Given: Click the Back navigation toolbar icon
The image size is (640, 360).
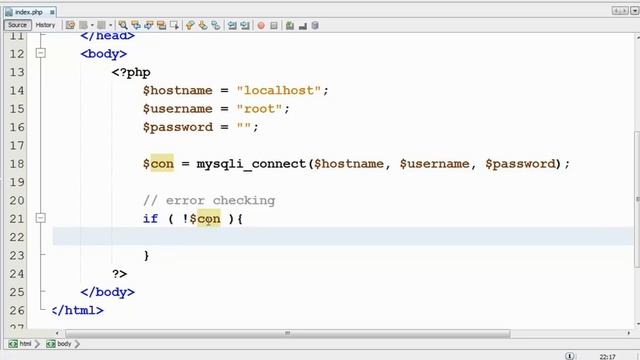Looking at the screenshot, I should pos(83,25).
